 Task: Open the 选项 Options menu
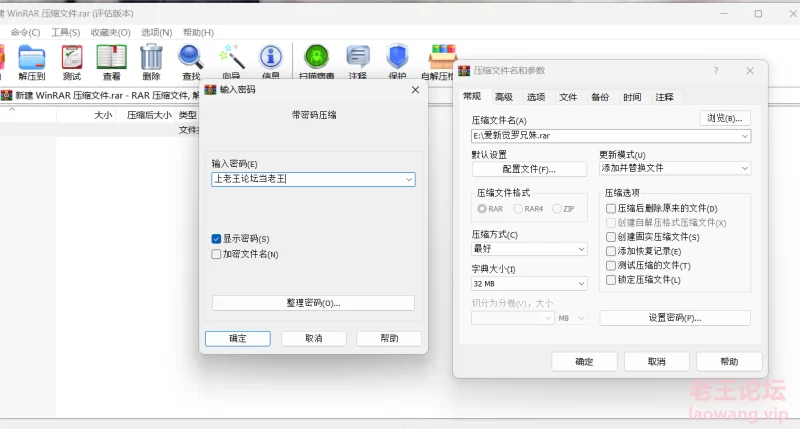click(157, 33)
